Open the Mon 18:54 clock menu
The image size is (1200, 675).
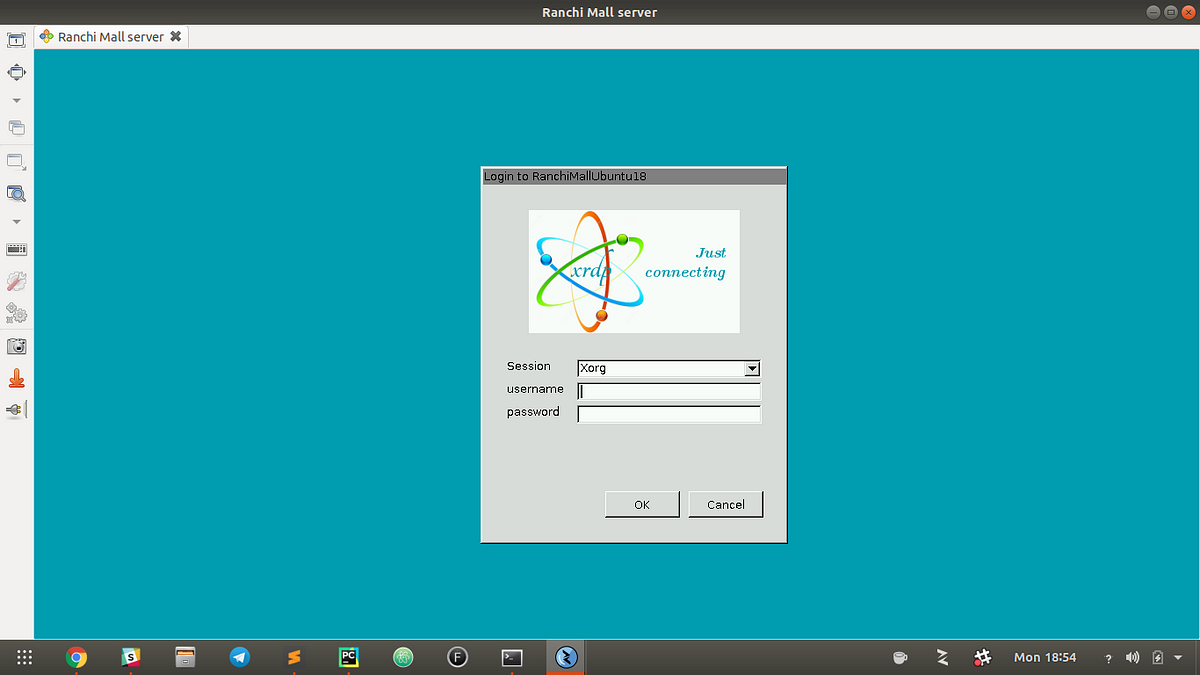pos(1045,657)
